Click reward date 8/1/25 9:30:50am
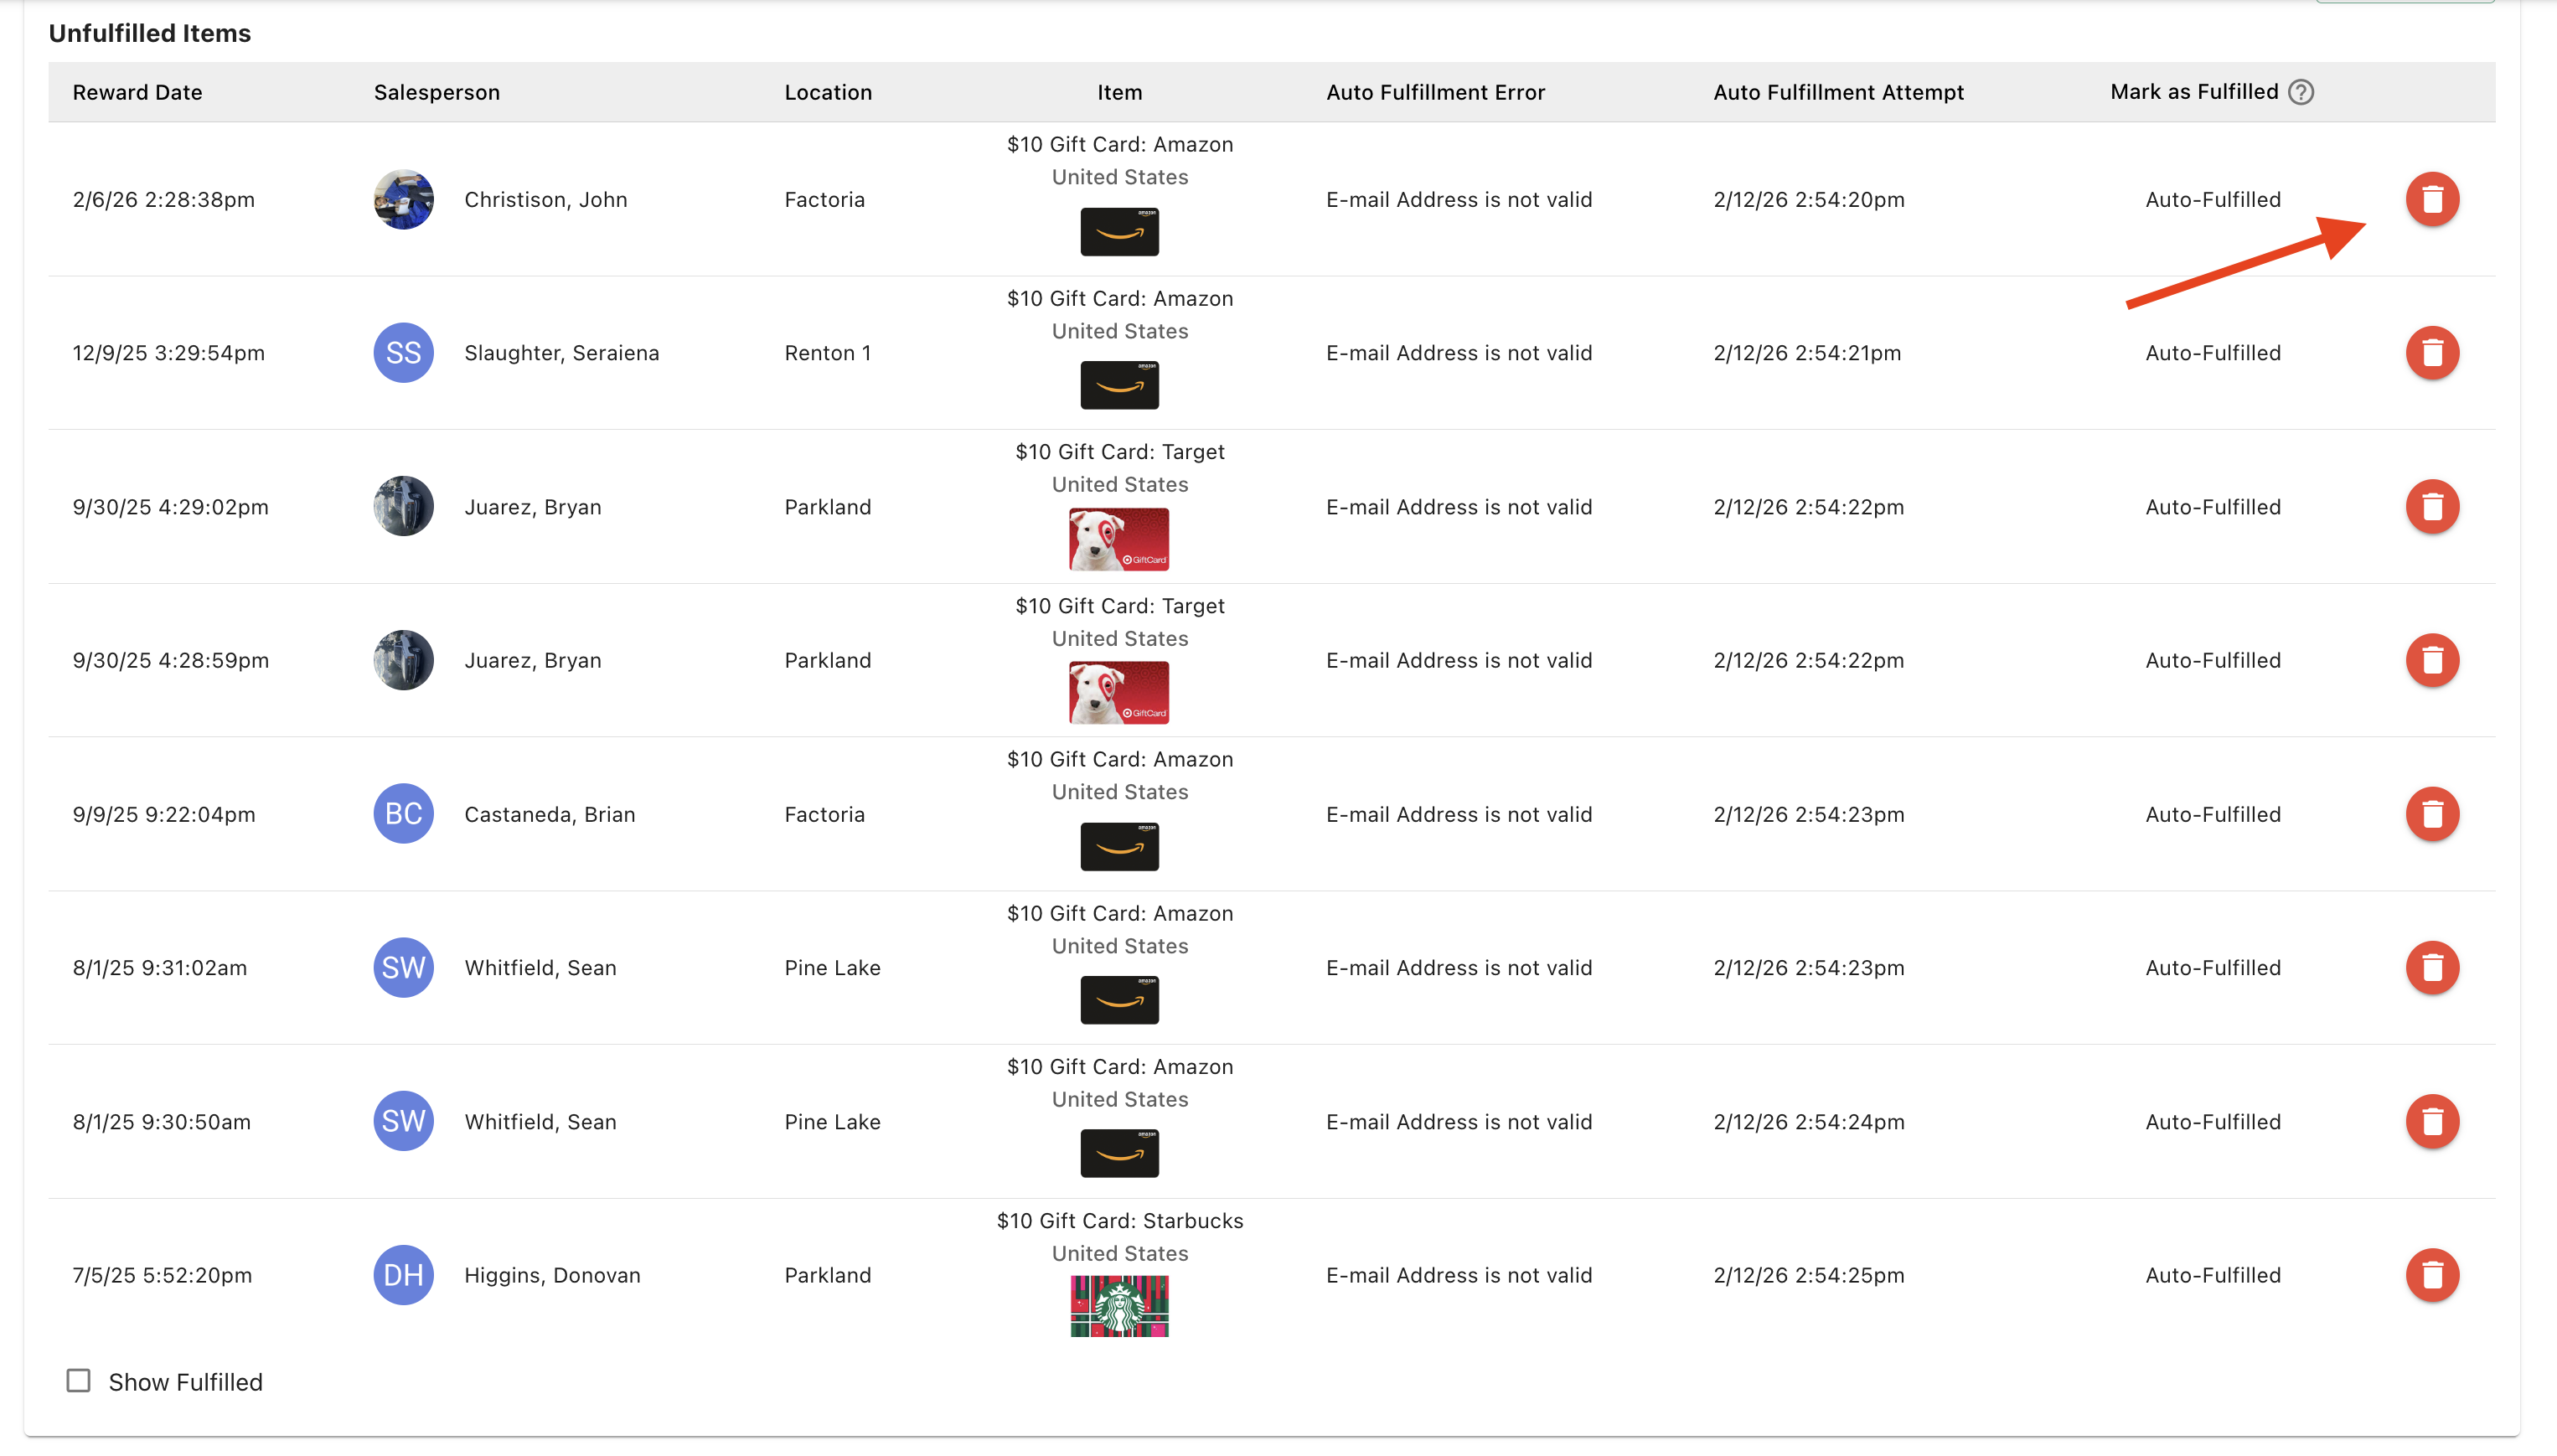 [x=161, y=1122]
